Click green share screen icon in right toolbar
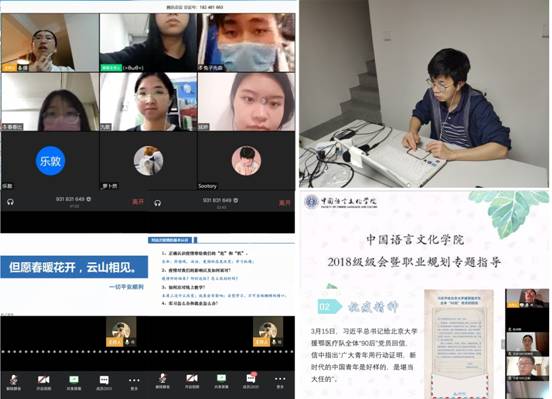The width and height of the screenshot is (552, 399). [221, 378]
